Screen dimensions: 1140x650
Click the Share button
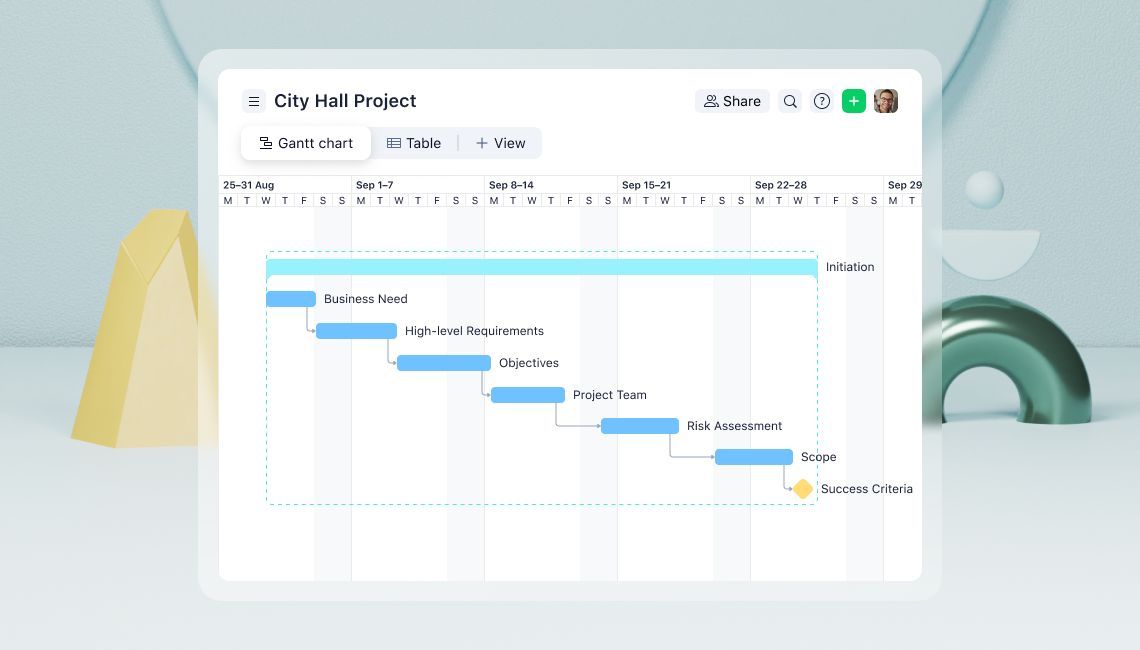pos(732,101)
